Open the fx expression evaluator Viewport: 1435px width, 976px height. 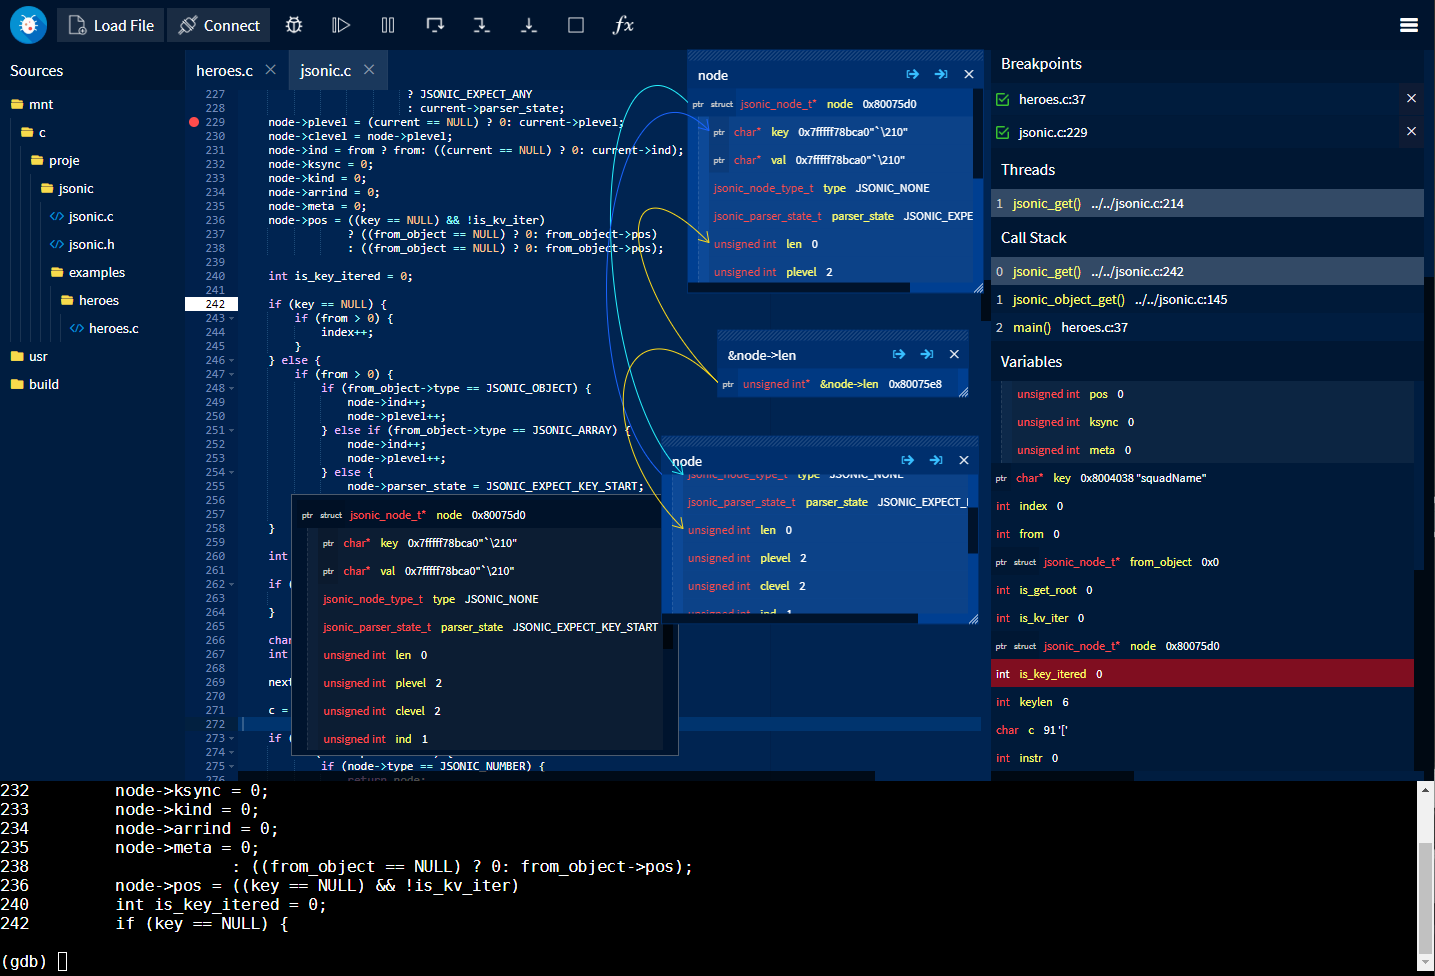[x=623, y=25]
